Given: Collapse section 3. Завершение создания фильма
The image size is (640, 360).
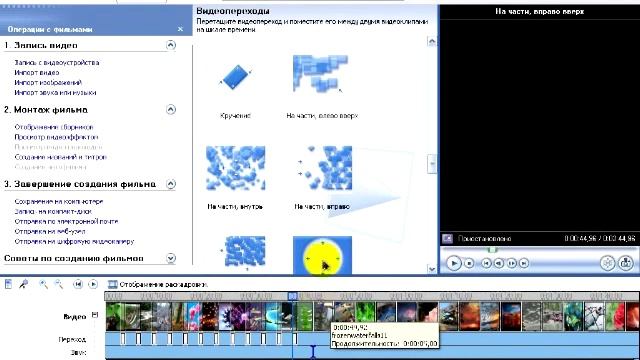Looking at the screenshot, I should (171, 184).
